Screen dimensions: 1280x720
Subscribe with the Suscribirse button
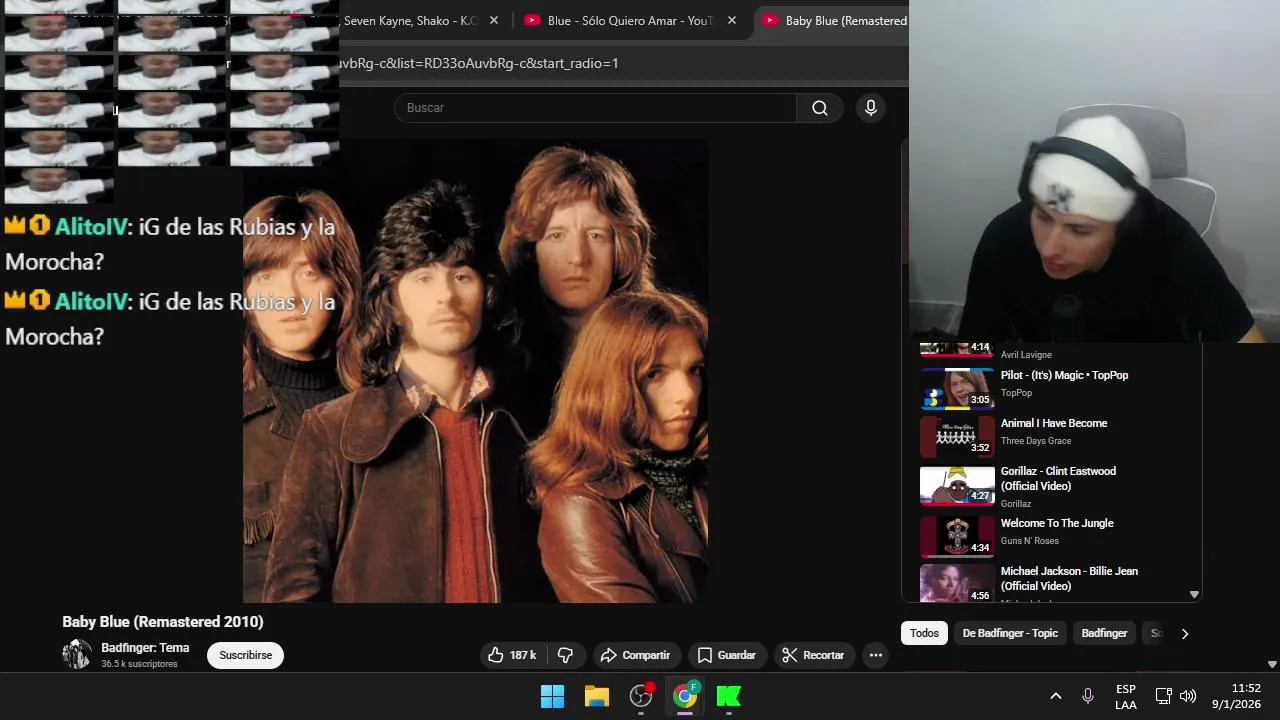246,655
